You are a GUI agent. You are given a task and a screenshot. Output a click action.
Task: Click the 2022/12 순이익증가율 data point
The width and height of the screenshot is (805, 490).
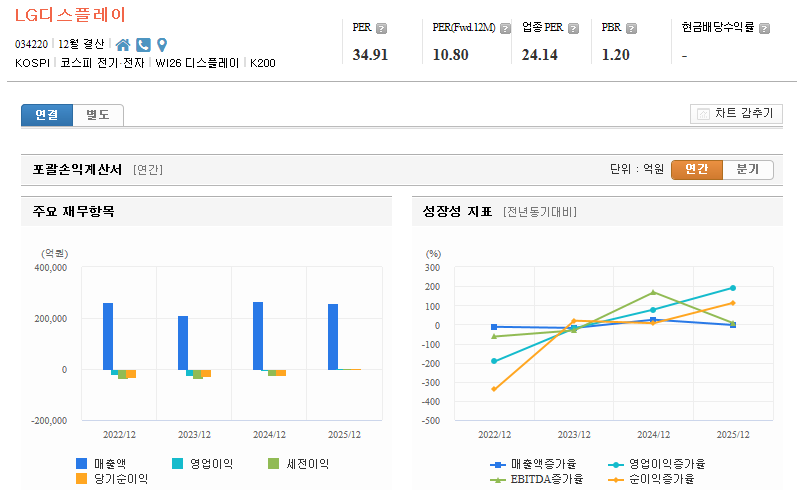click(x=494, y=389)
